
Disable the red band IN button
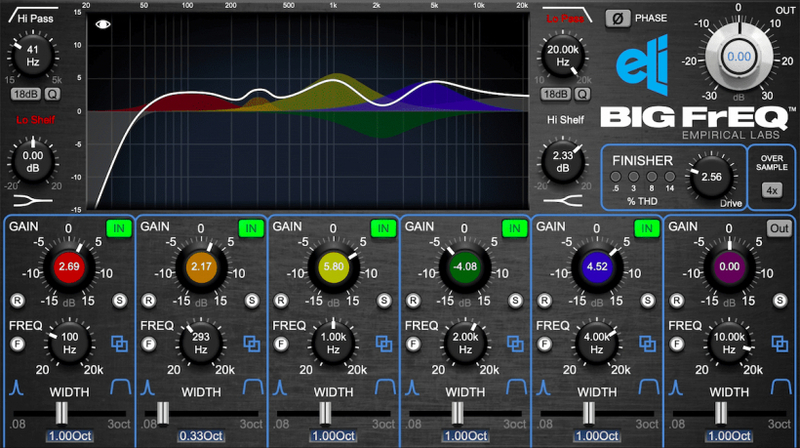(x=119, y=228)
